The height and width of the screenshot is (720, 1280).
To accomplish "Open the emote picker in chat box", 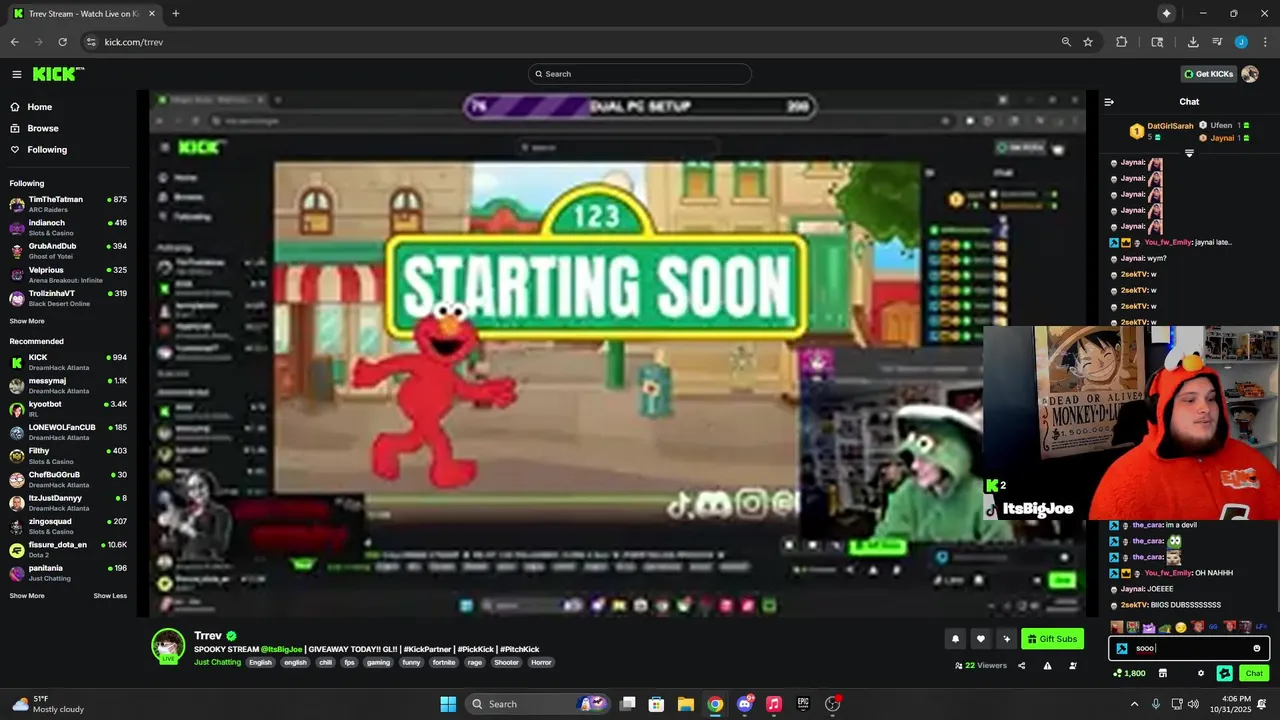I will pyautogui.click(x=1257, y=648).
